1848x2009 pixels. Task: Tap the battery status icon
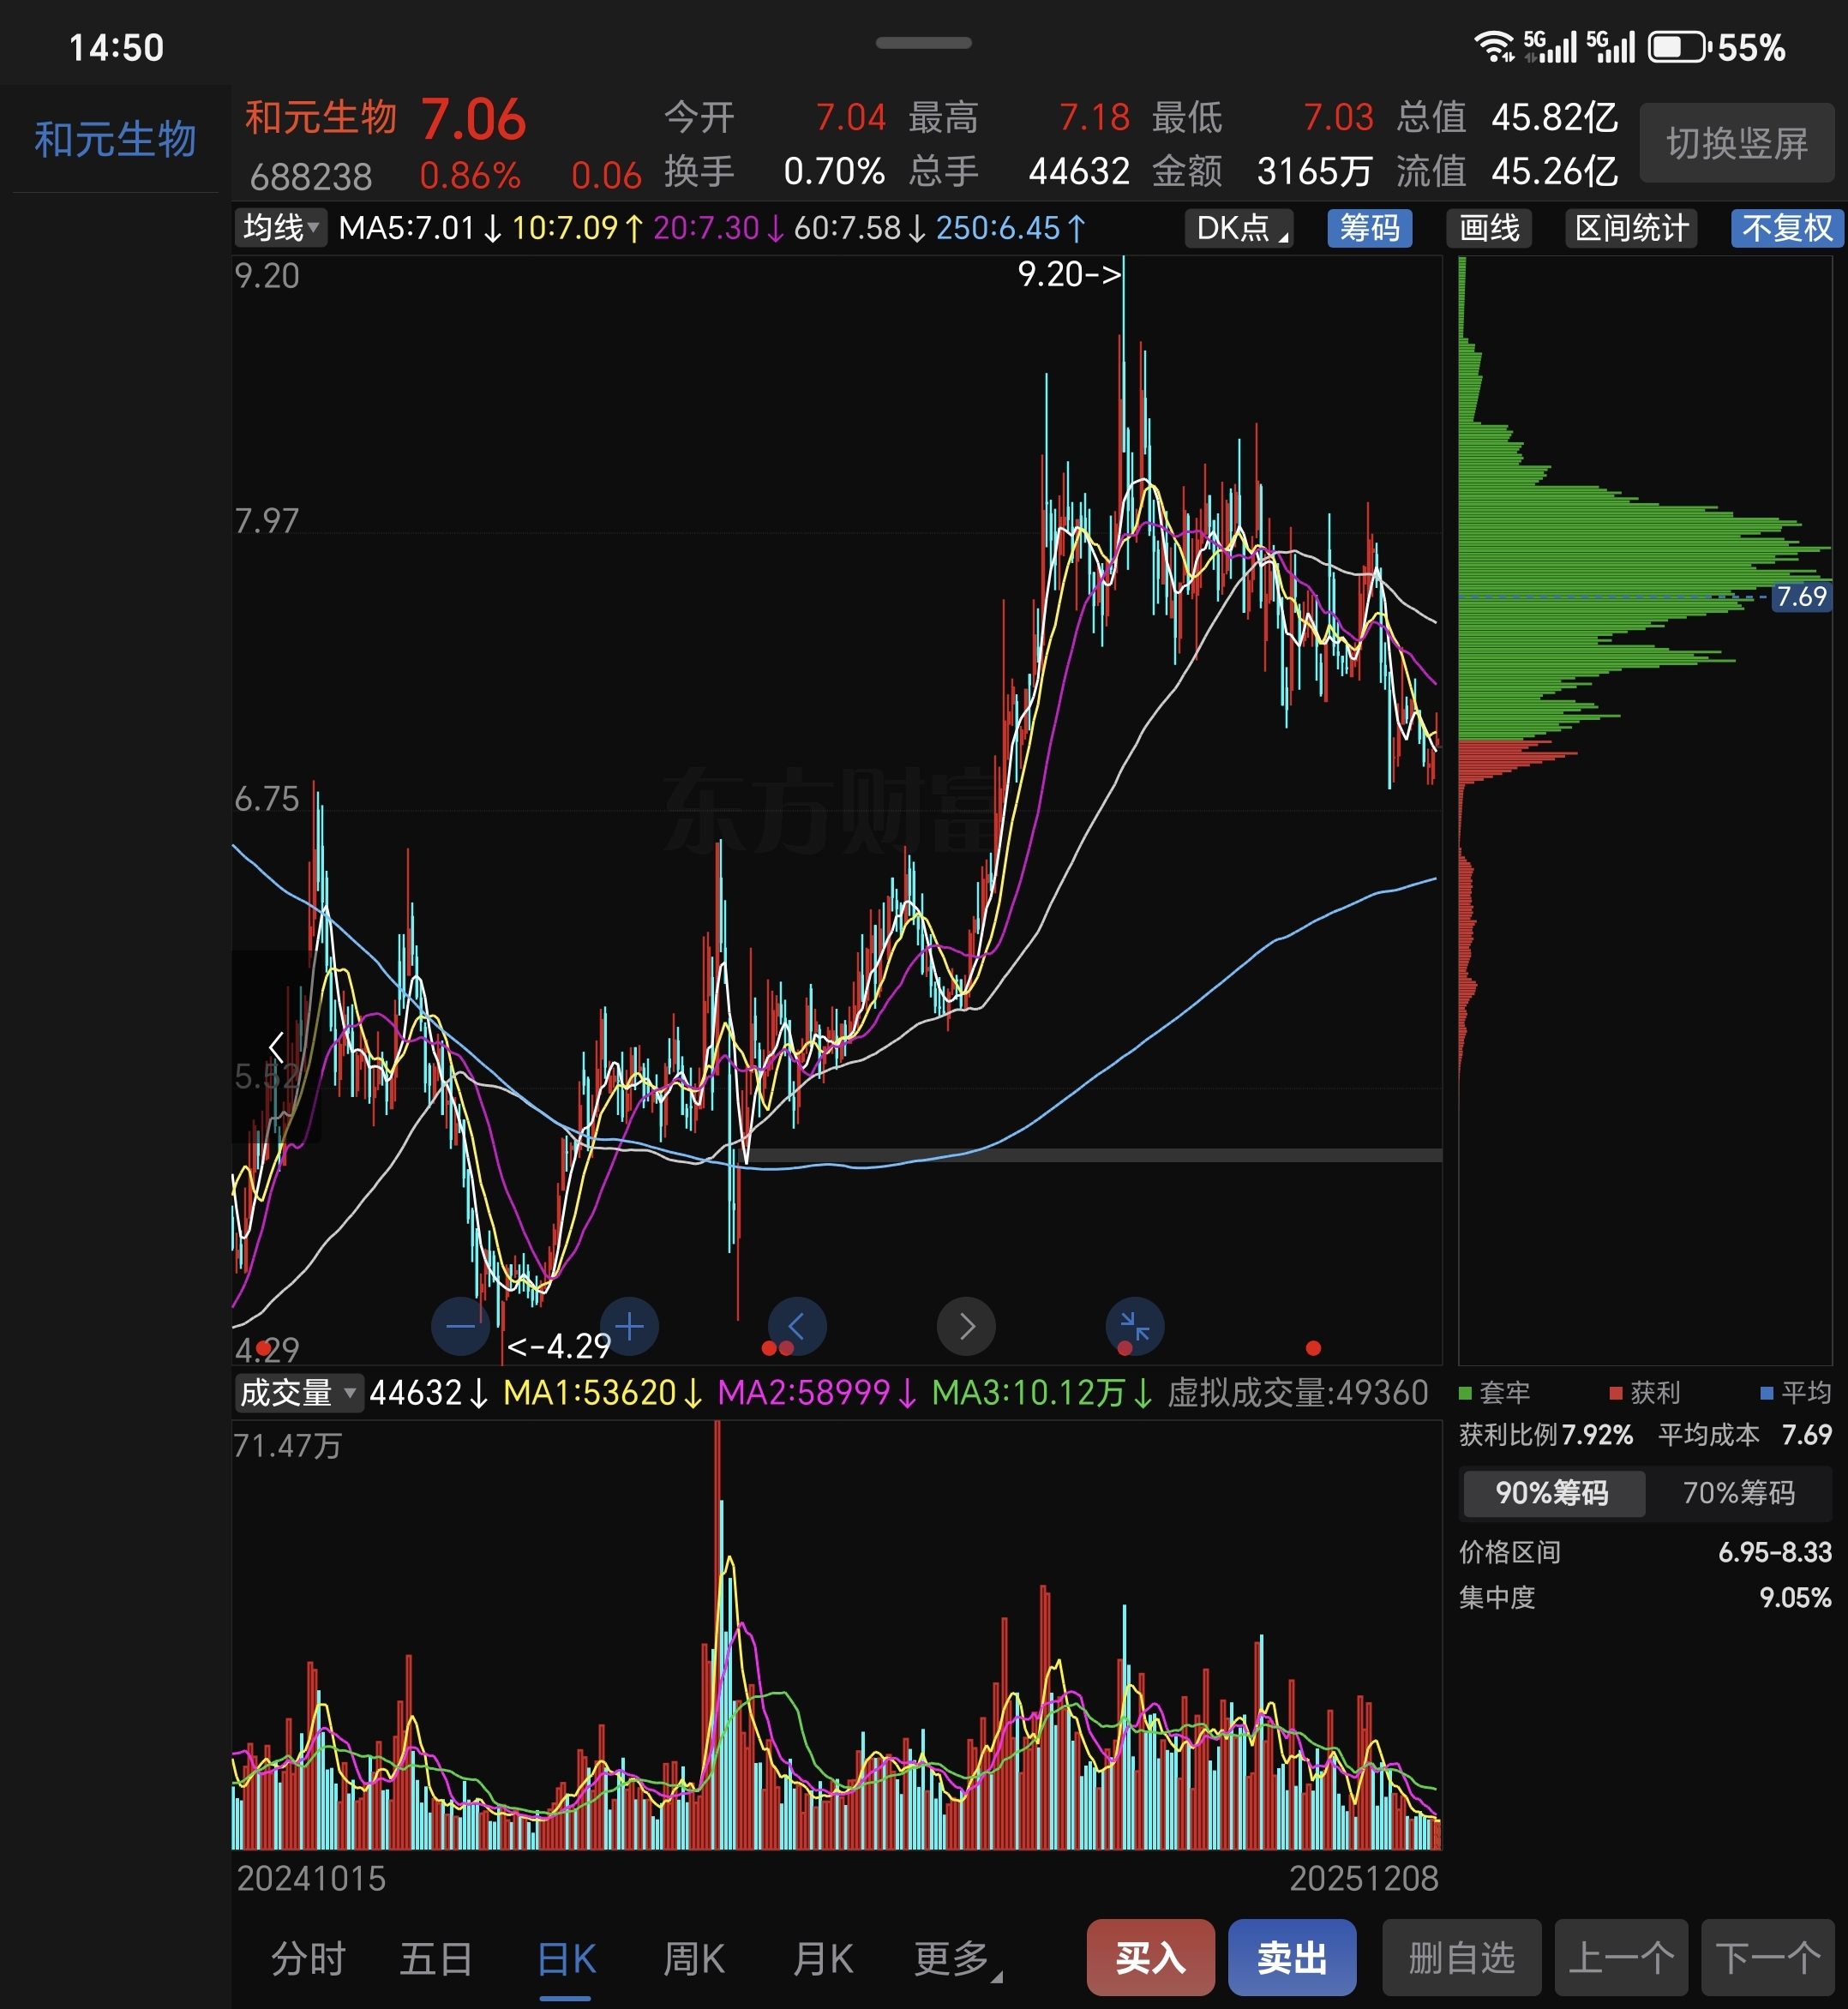pyautogui.click(x=1678, y=47)
